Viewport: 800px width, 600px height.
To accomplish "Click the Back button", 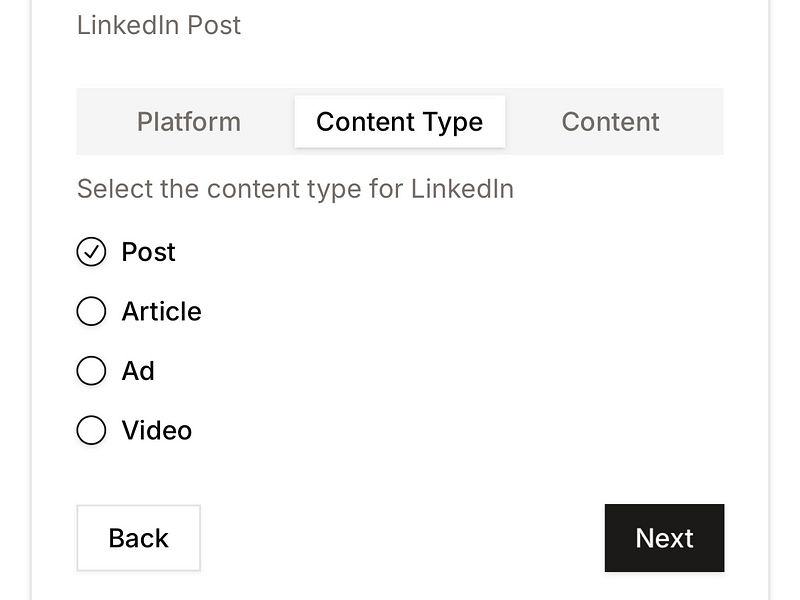I will [138, 538].
